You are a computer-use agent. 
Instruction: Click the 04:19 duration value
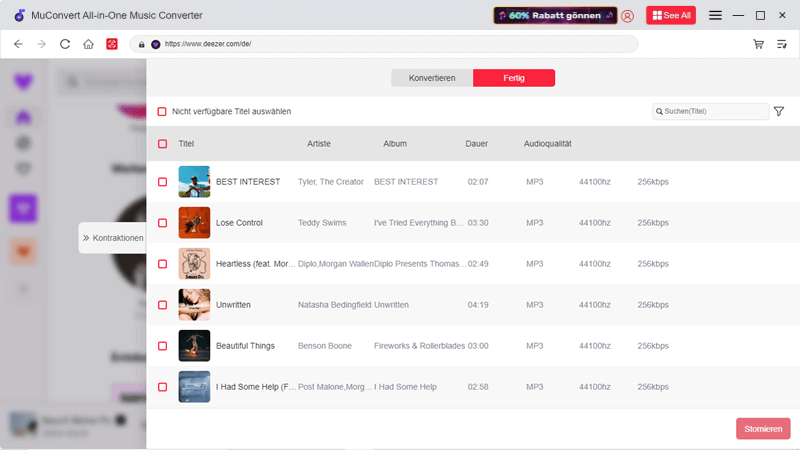[x=478, y=305]
